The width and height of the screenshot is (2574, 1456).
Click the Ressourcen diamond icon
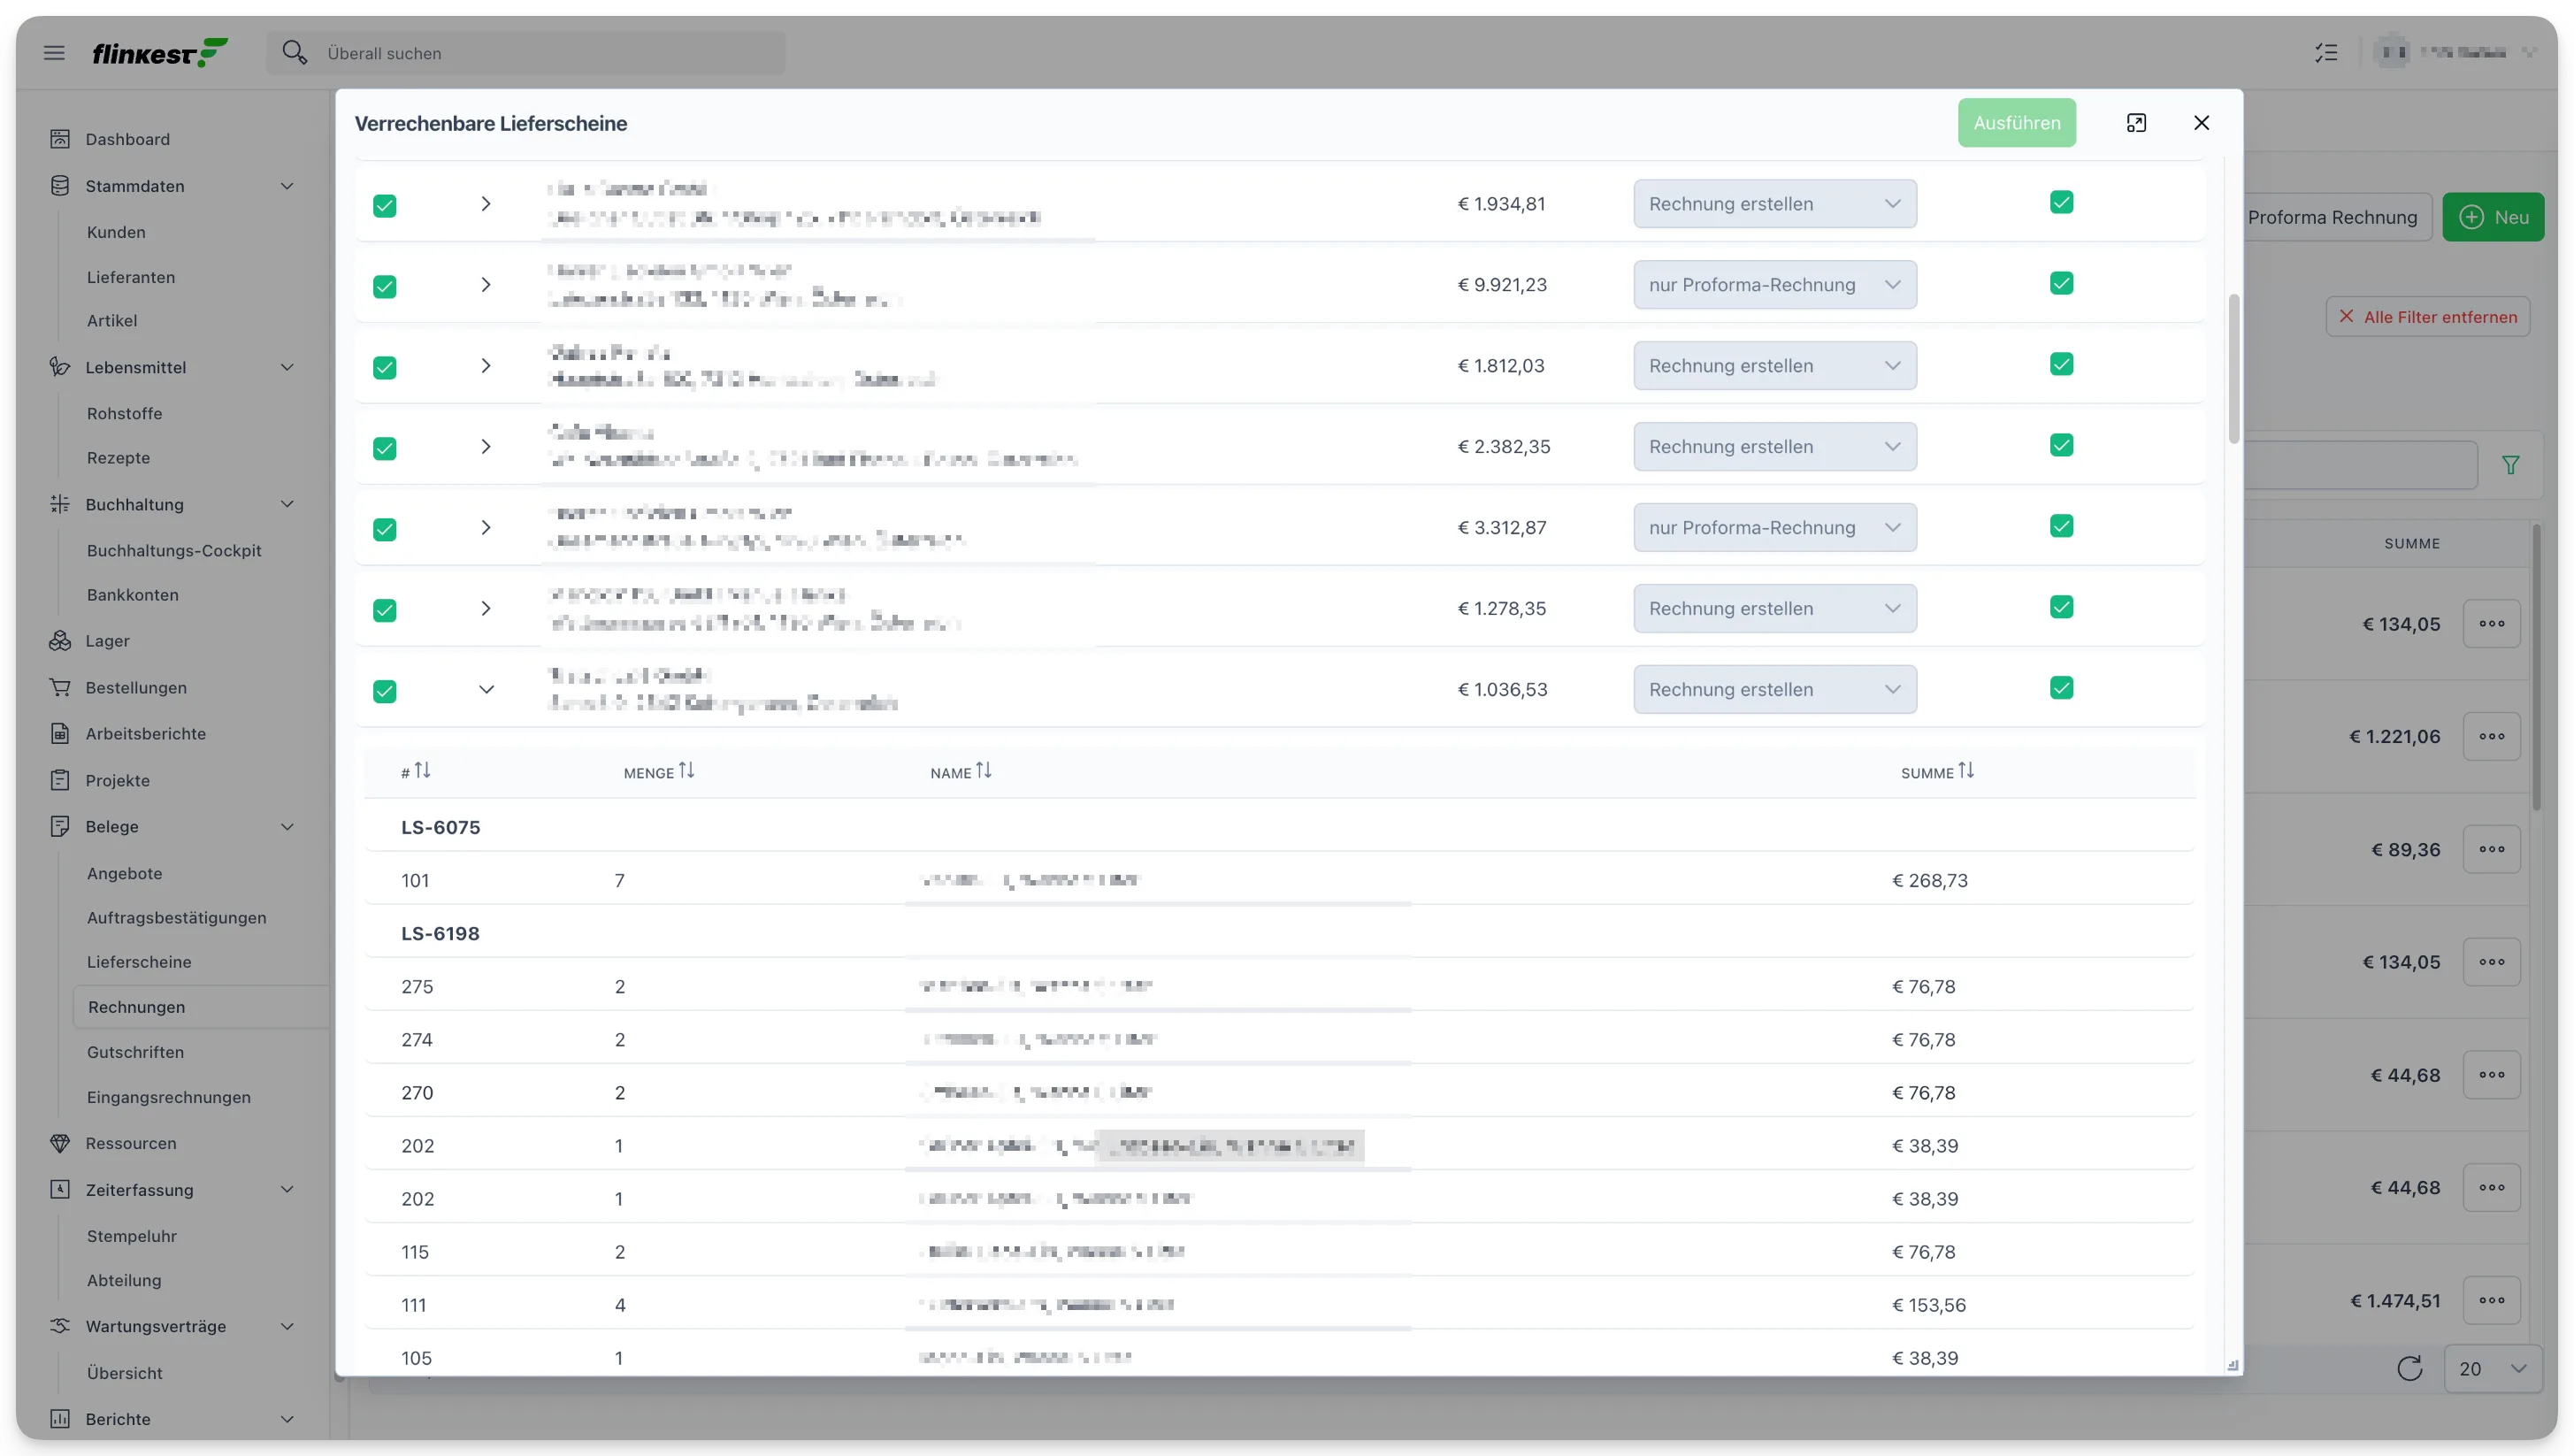tap(60, 1143)
